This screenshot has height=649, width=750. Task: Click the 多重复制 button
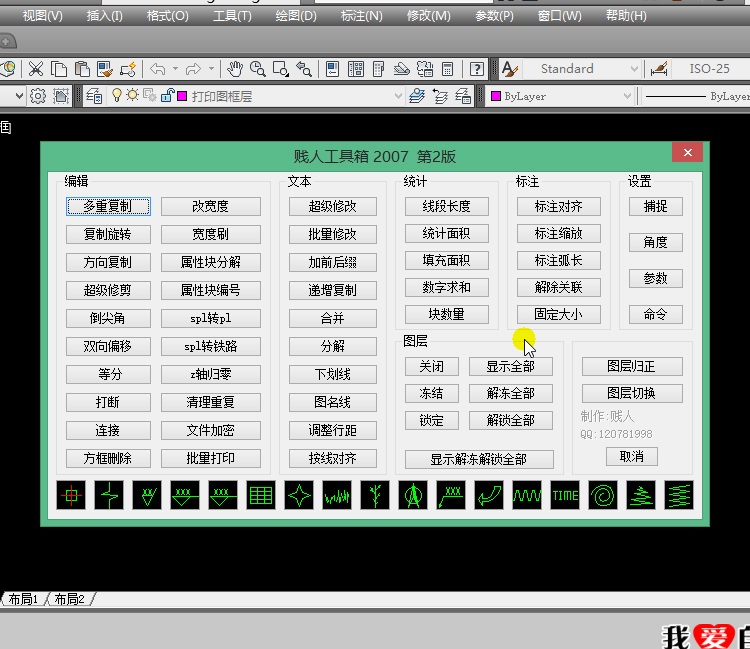point(108,207)
